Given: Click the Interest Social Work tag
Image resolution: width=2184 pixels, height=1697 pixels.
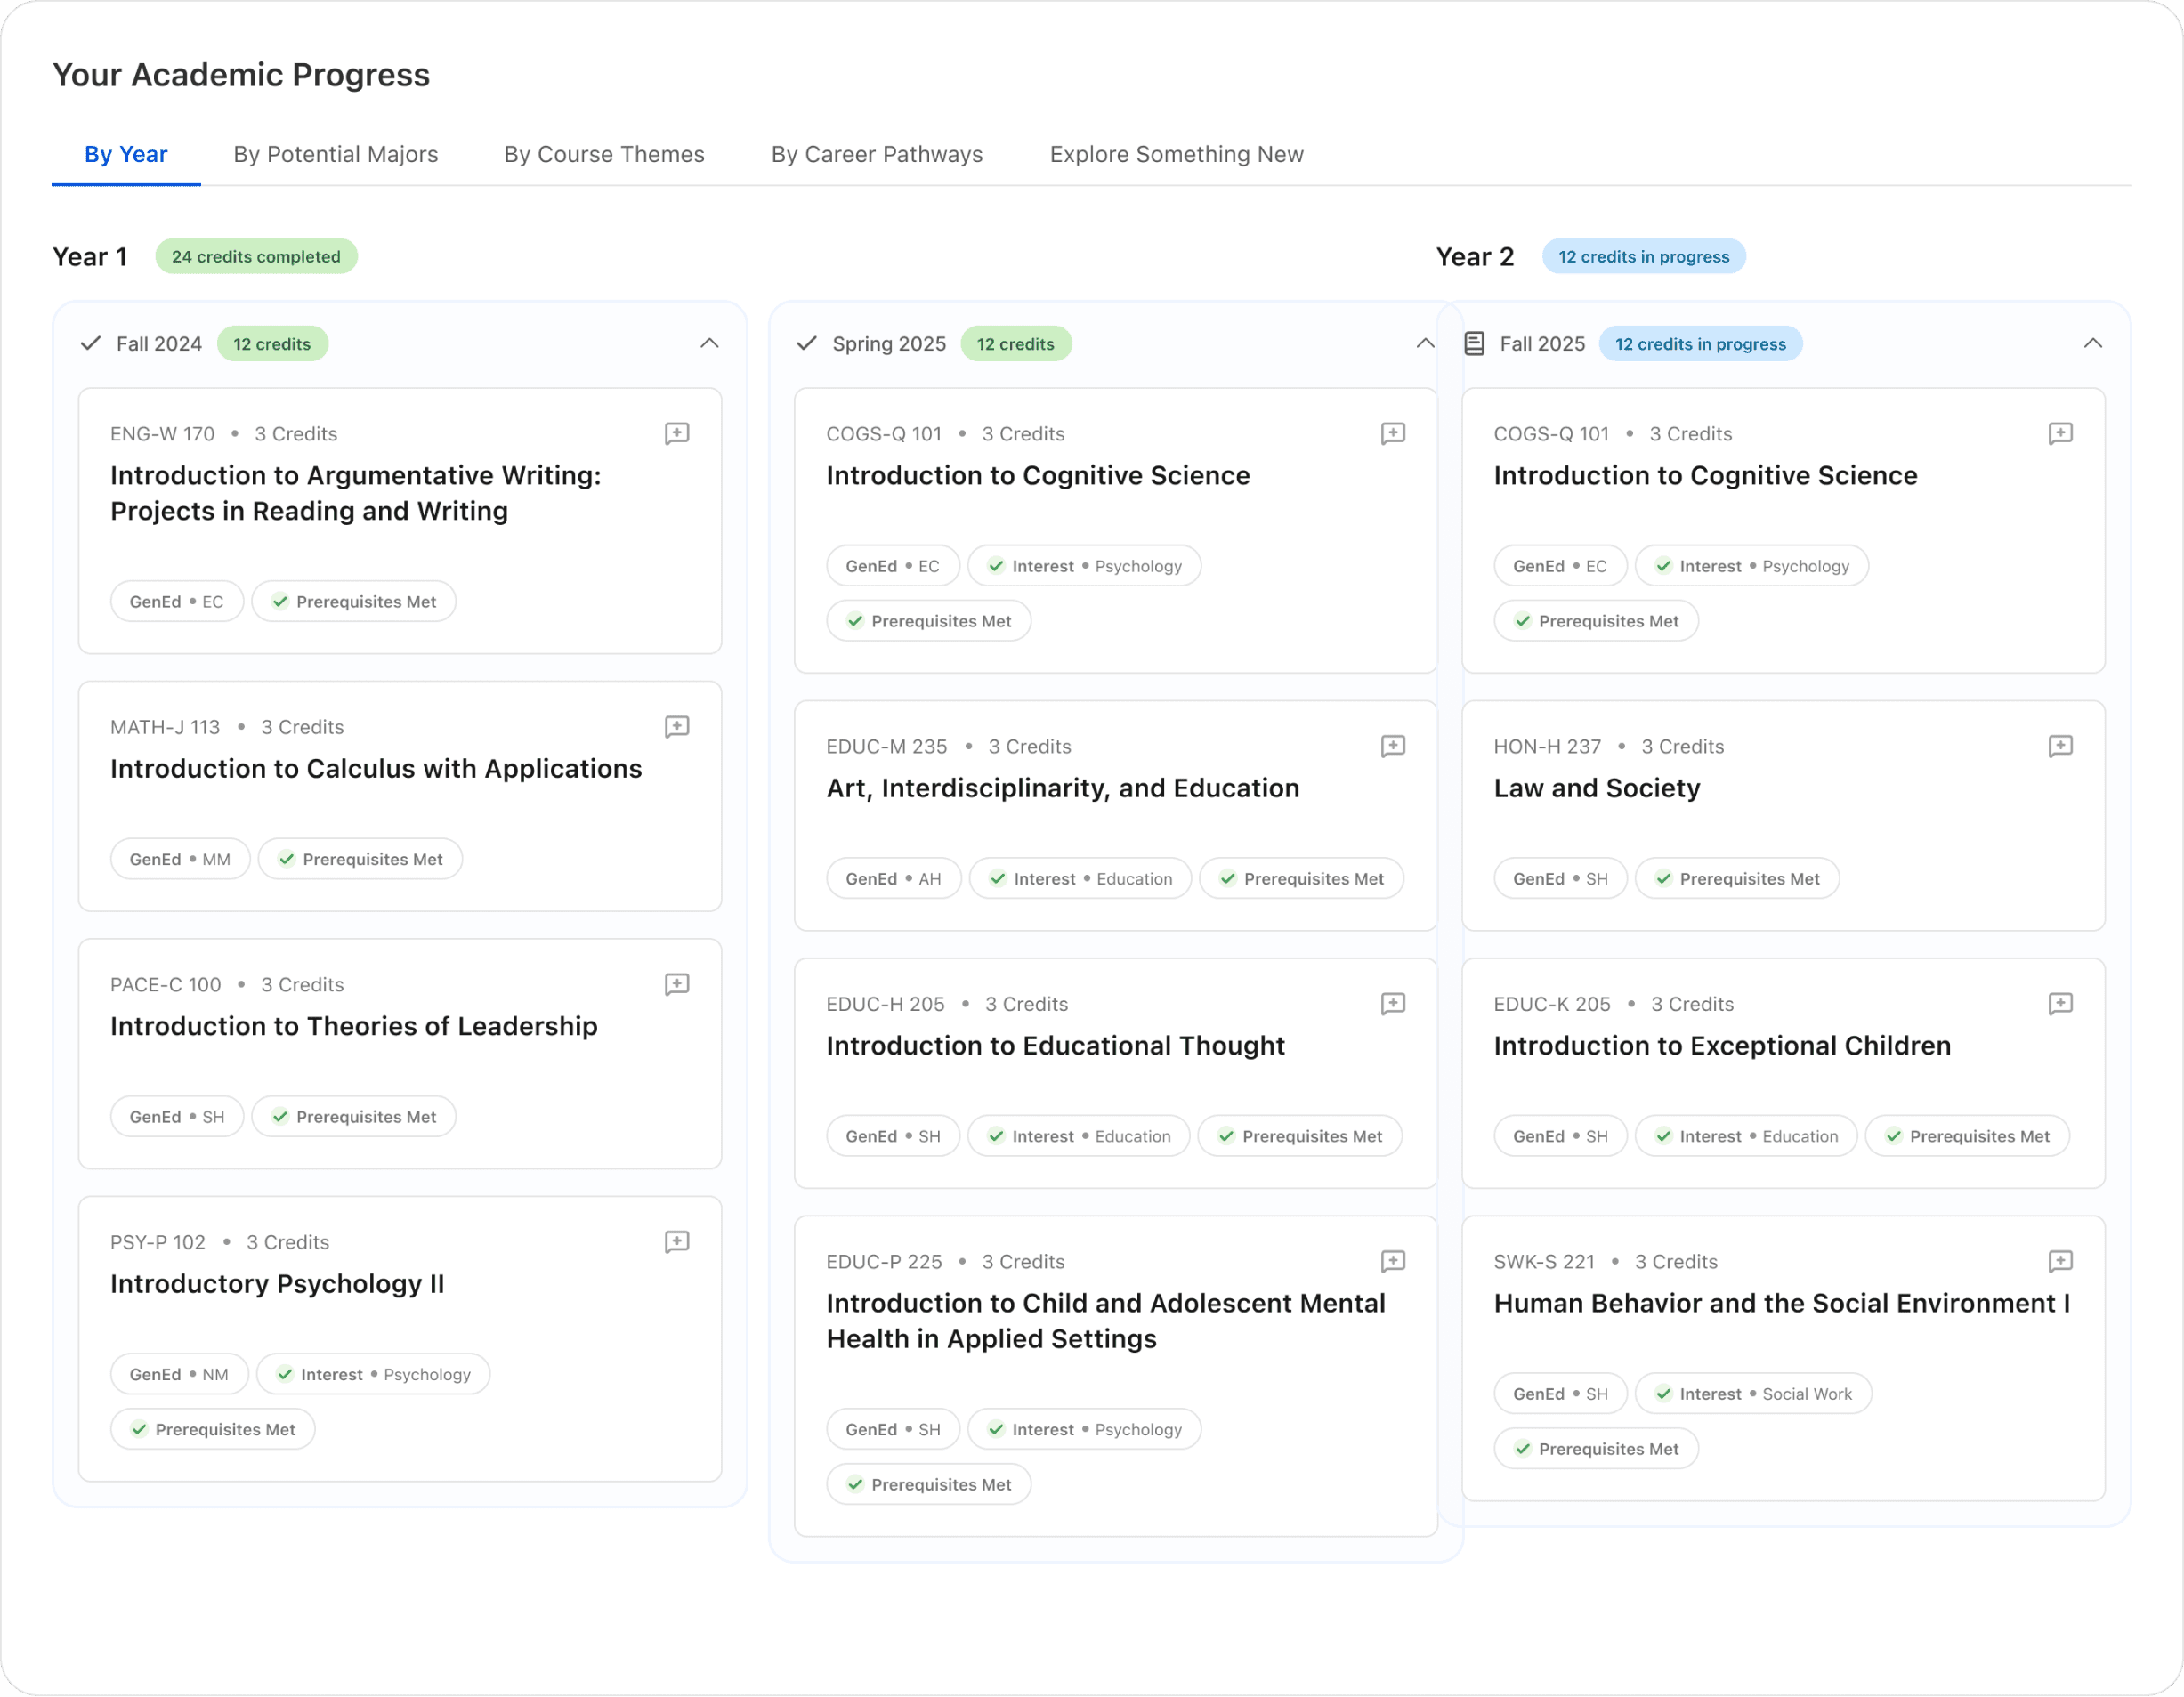Looking at the screenshot, I should [1752, 1394].
